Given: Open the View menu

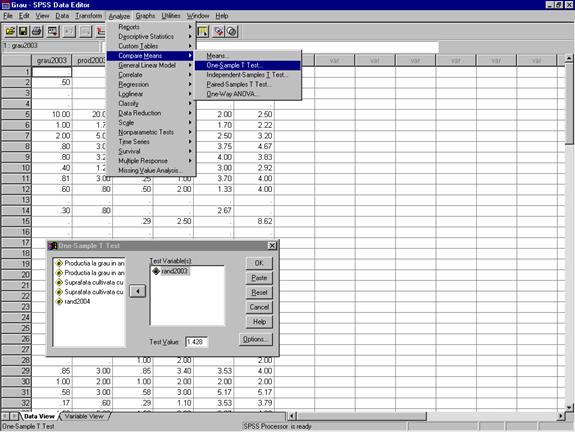Looking at the screenshot, I should pos(43,16).
